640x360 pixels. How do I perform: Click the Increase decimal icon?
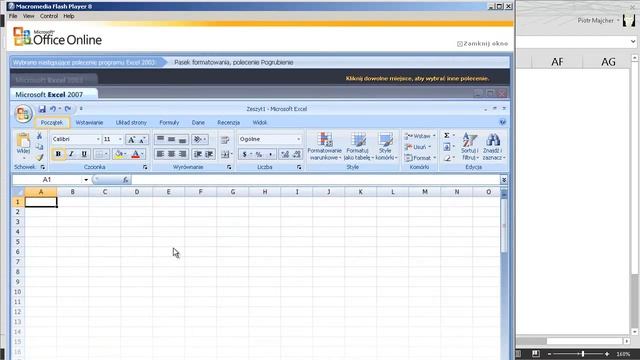coord(285,154)
